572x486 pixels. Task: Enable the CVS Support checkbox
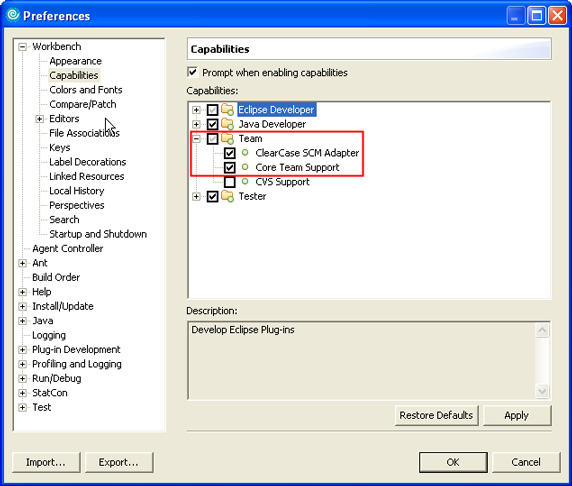229,182
